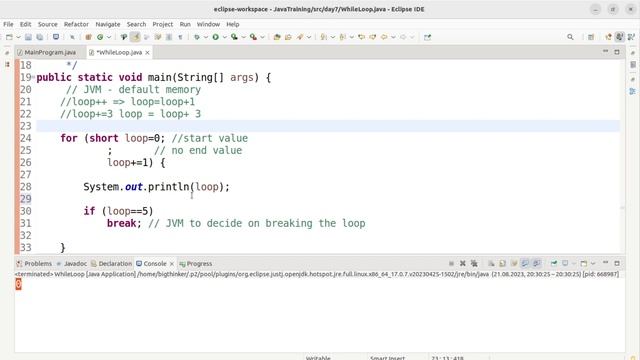
Task: Click the console Terminate square icon
Action: click(x=451, y=264)
